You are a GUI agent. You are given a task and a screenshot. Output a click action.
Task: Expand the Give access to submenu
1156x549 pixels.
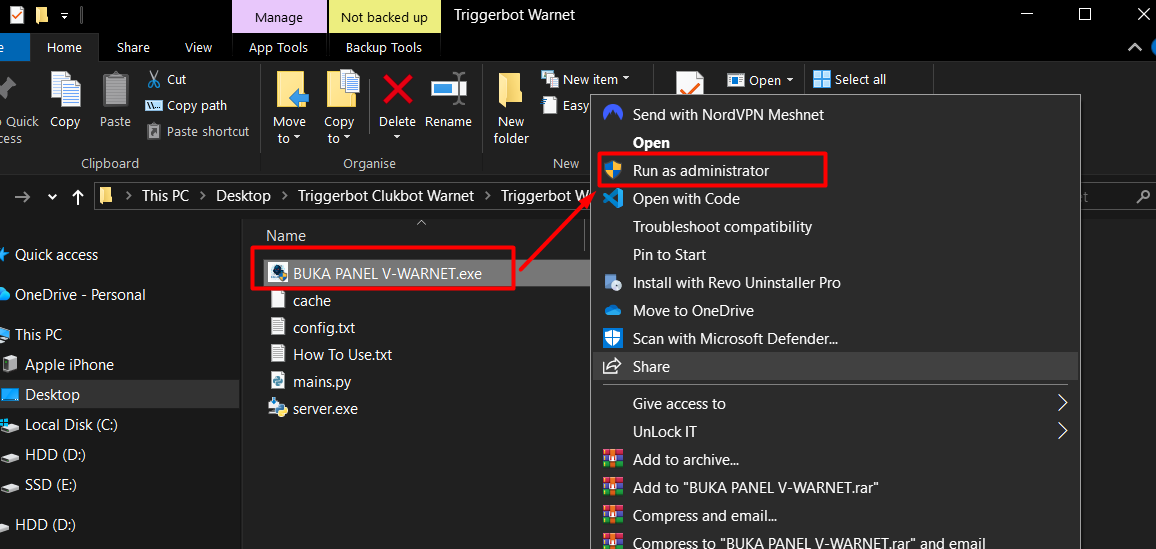click(679, 404)
